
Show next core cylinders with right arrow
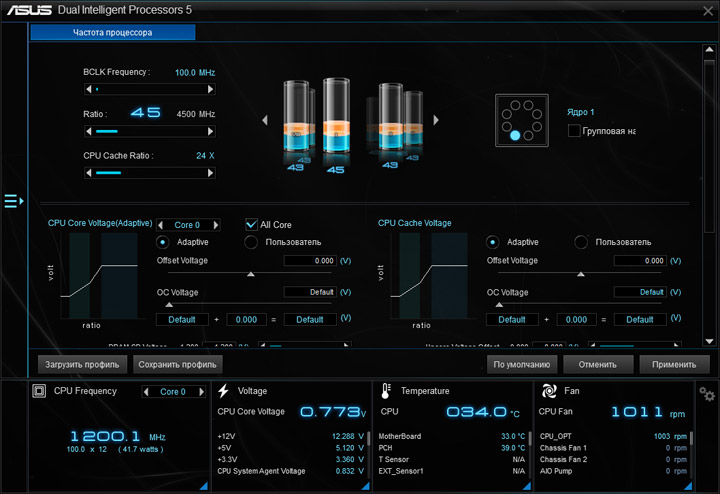tap(436, 120)
